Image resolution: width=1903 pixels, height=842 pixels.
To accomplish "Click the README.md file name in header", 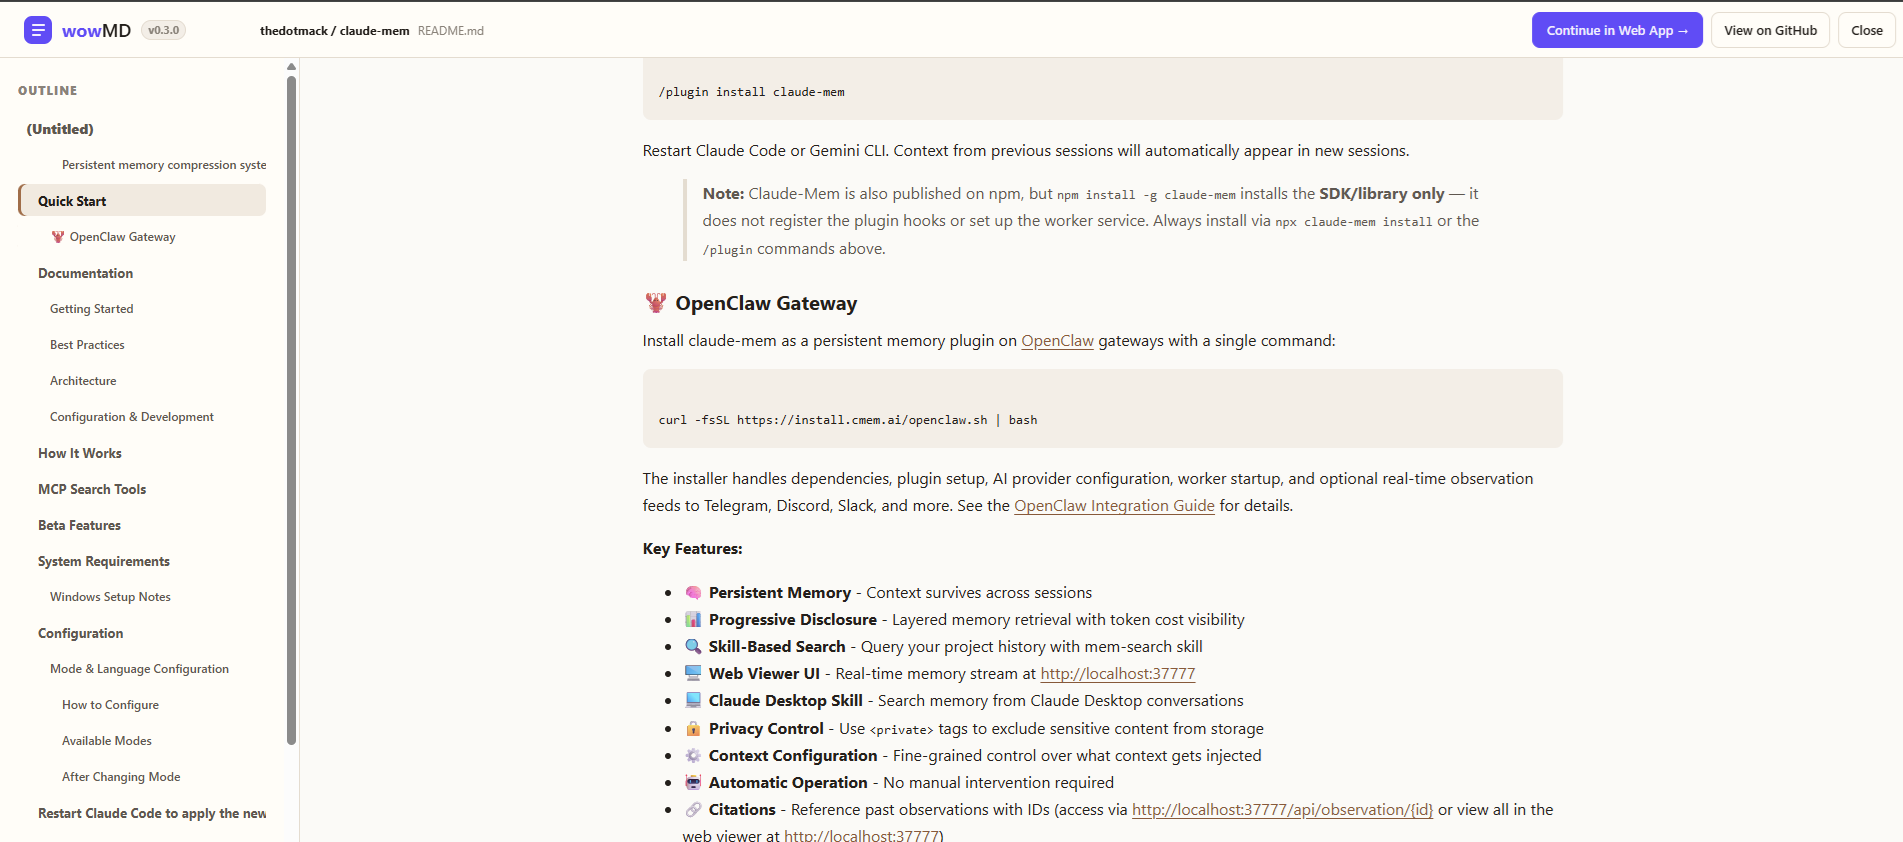I will tap(451, 31).
